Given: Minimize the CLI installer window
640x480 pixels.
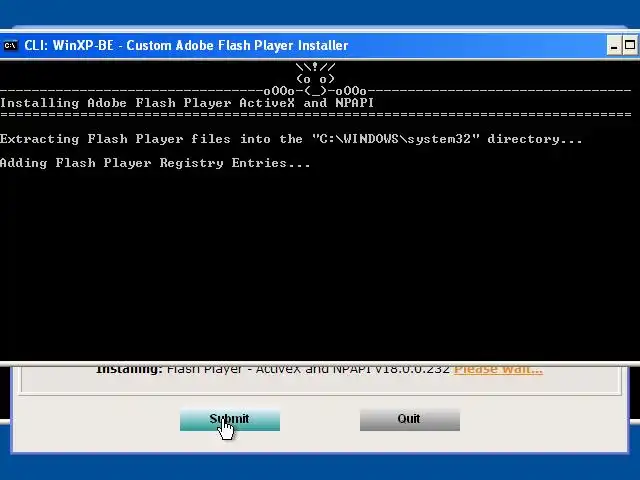Looking at the screenshot, I should point(613,45).
